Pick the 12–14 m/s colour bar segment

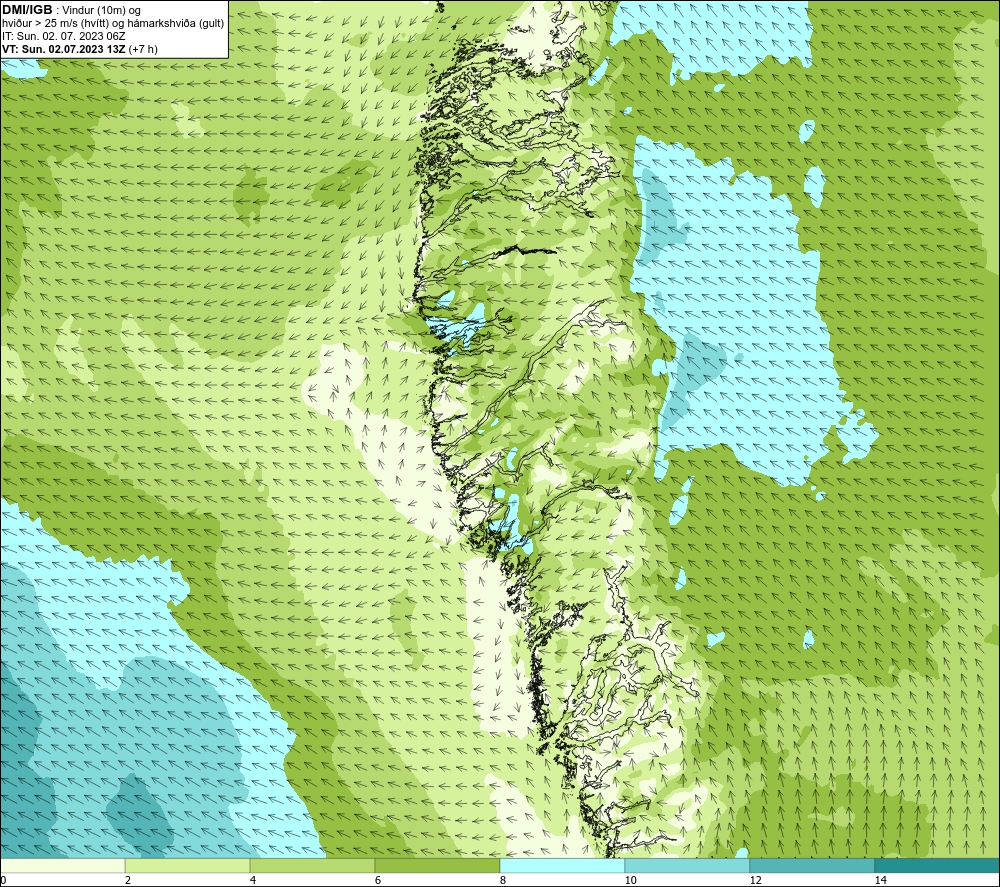(812, 865)
